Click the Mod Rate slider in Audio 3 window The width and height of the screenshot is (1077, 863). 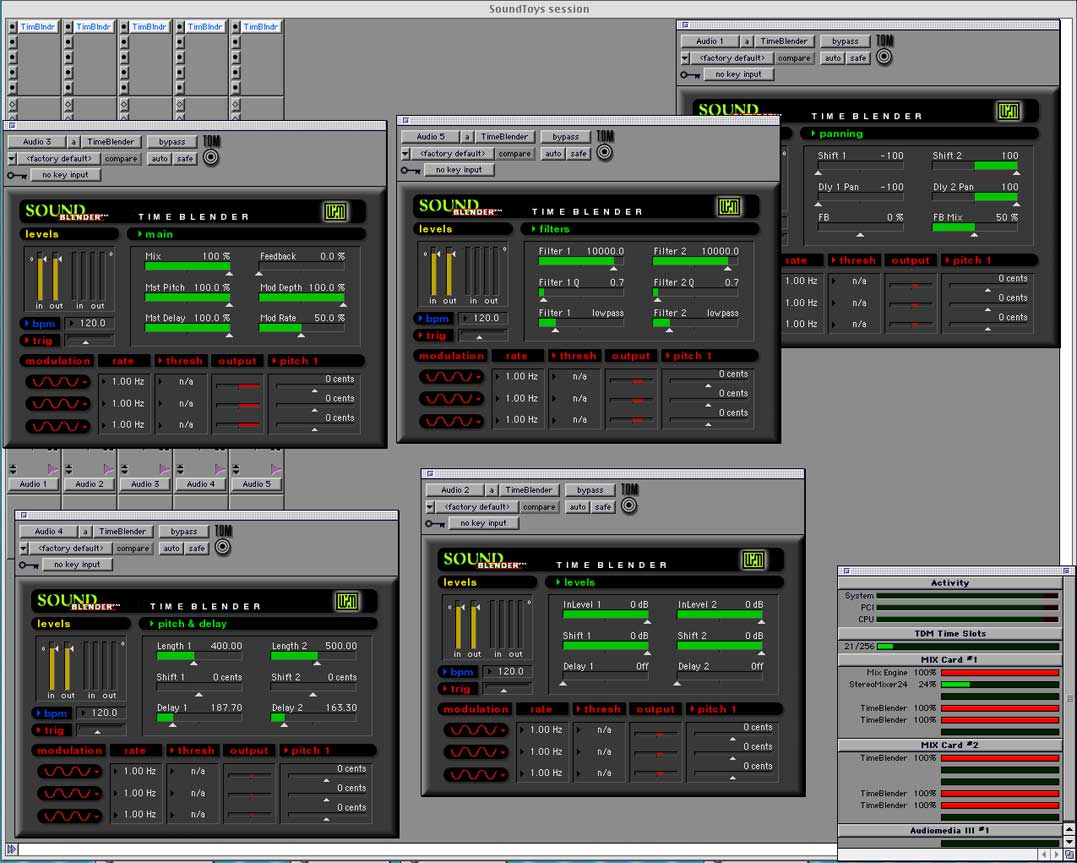(x=302, y=327)
